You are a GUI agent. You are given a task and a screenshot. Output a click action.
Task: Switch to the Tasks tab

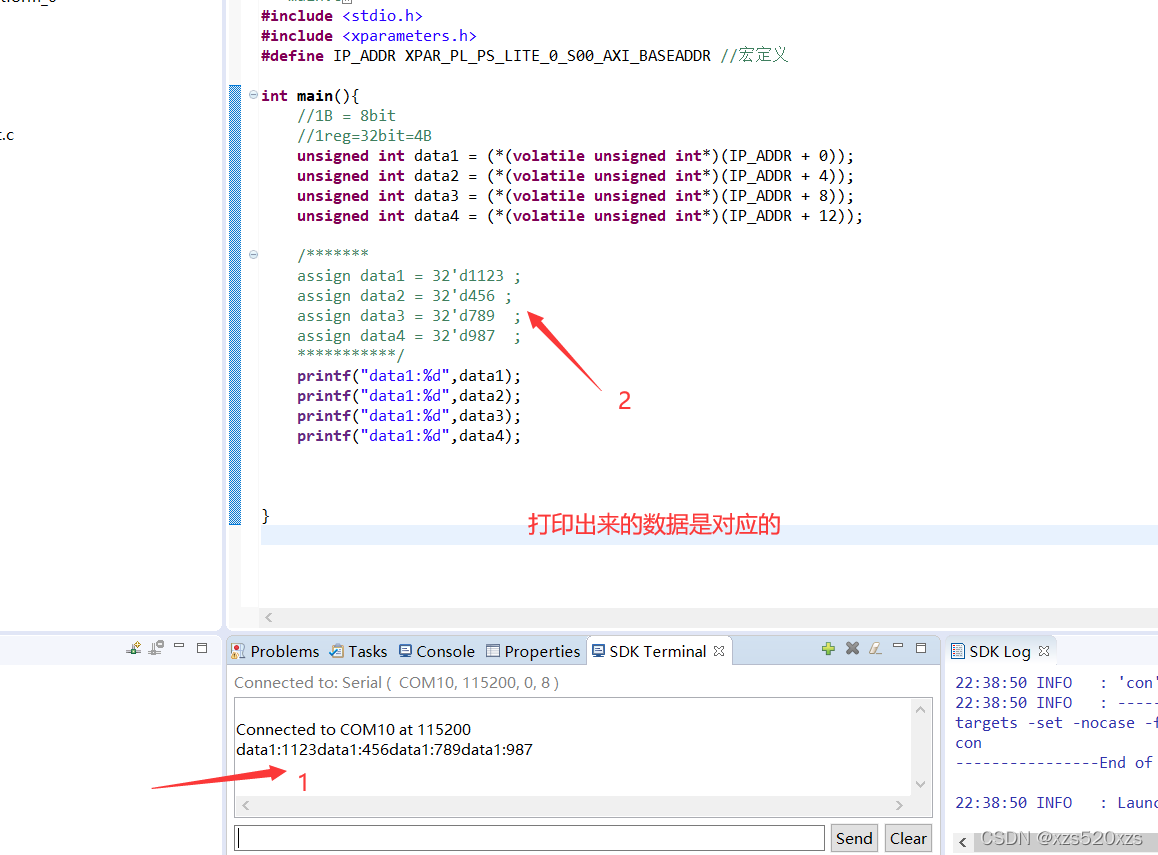pyautogui.click(x=359, y=651)
